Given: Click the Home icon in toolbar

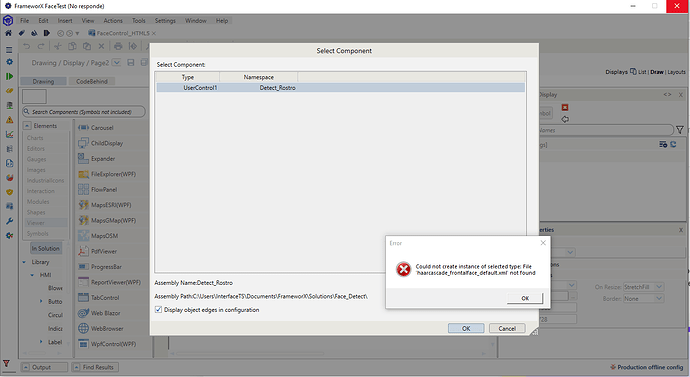Looking at the screenshot, I should point(8,33).
